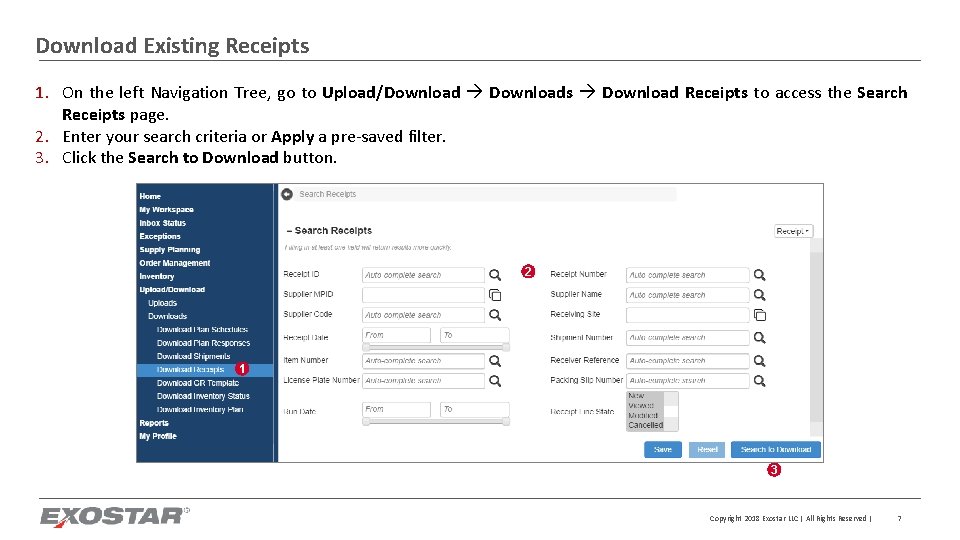960x540 pixels.
Task: Collapse the Search Receipts section header
Action: coord(329,231)
